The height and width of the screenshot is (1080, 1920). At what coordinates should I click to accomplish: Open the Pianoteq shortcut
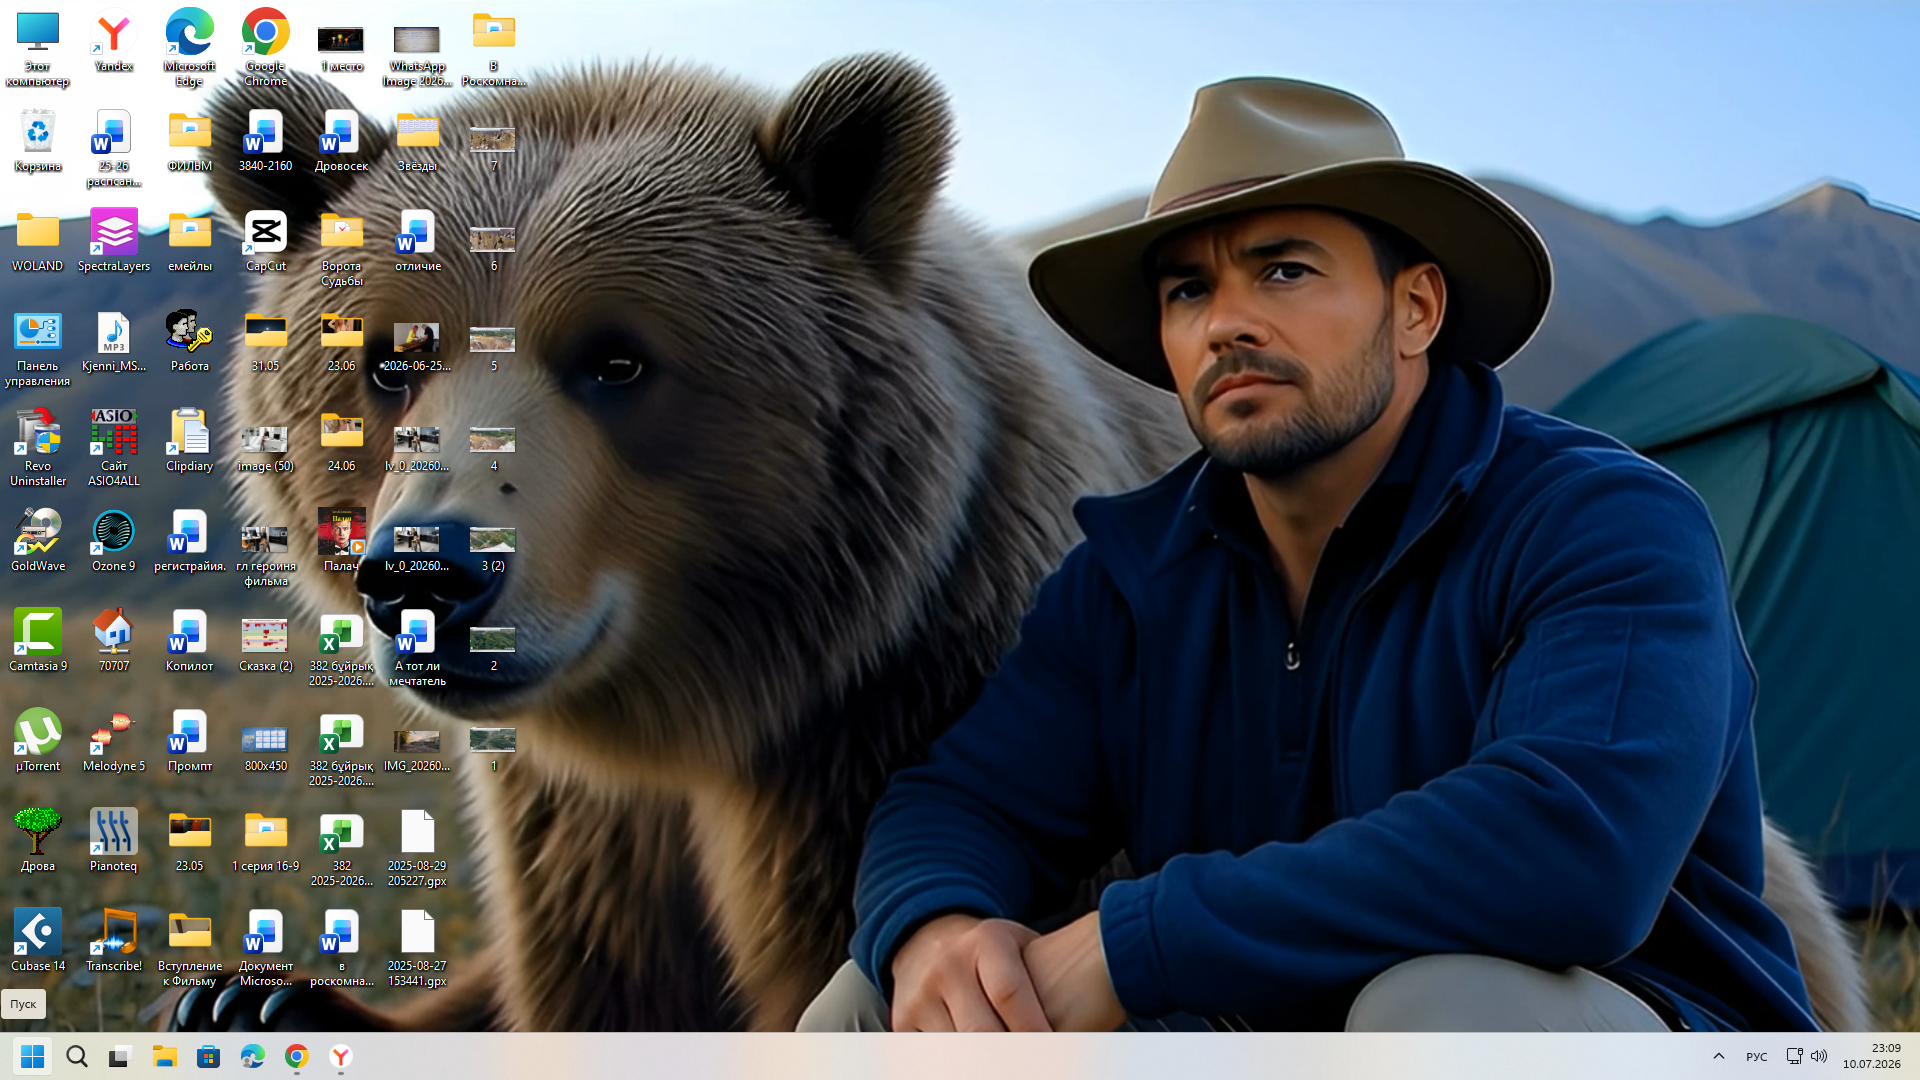pyautogui.click(x=114, y=840)
